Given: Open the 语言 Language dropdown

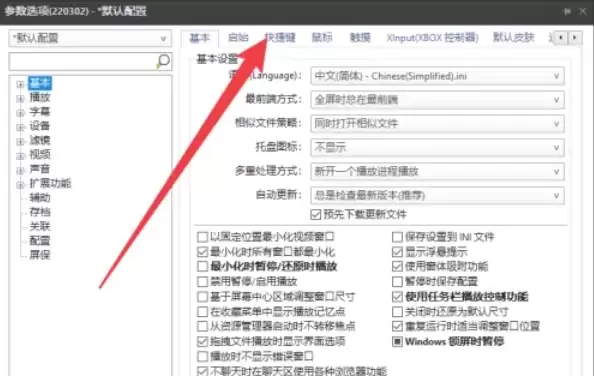Looking at the screenshot, I should 438,76.
